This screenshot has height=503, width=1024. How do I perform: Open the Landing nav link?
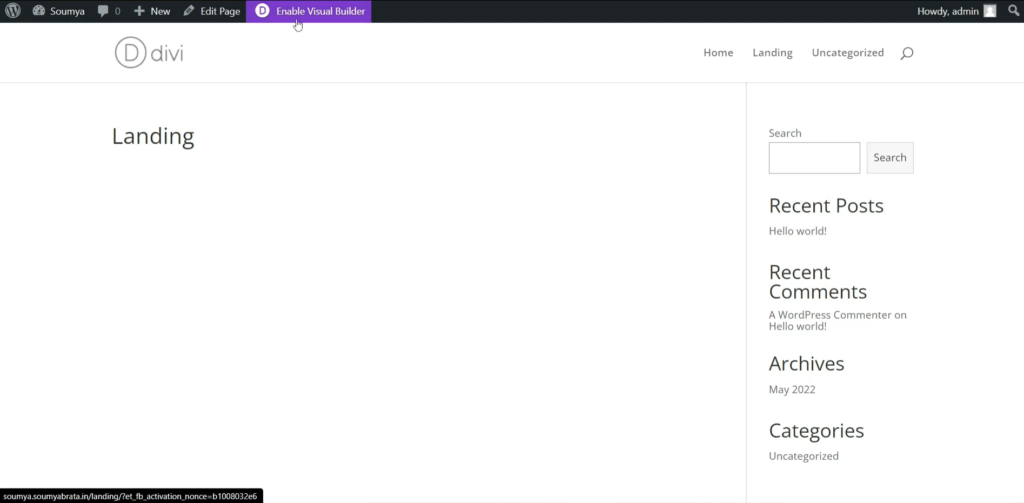pos(773,53)
